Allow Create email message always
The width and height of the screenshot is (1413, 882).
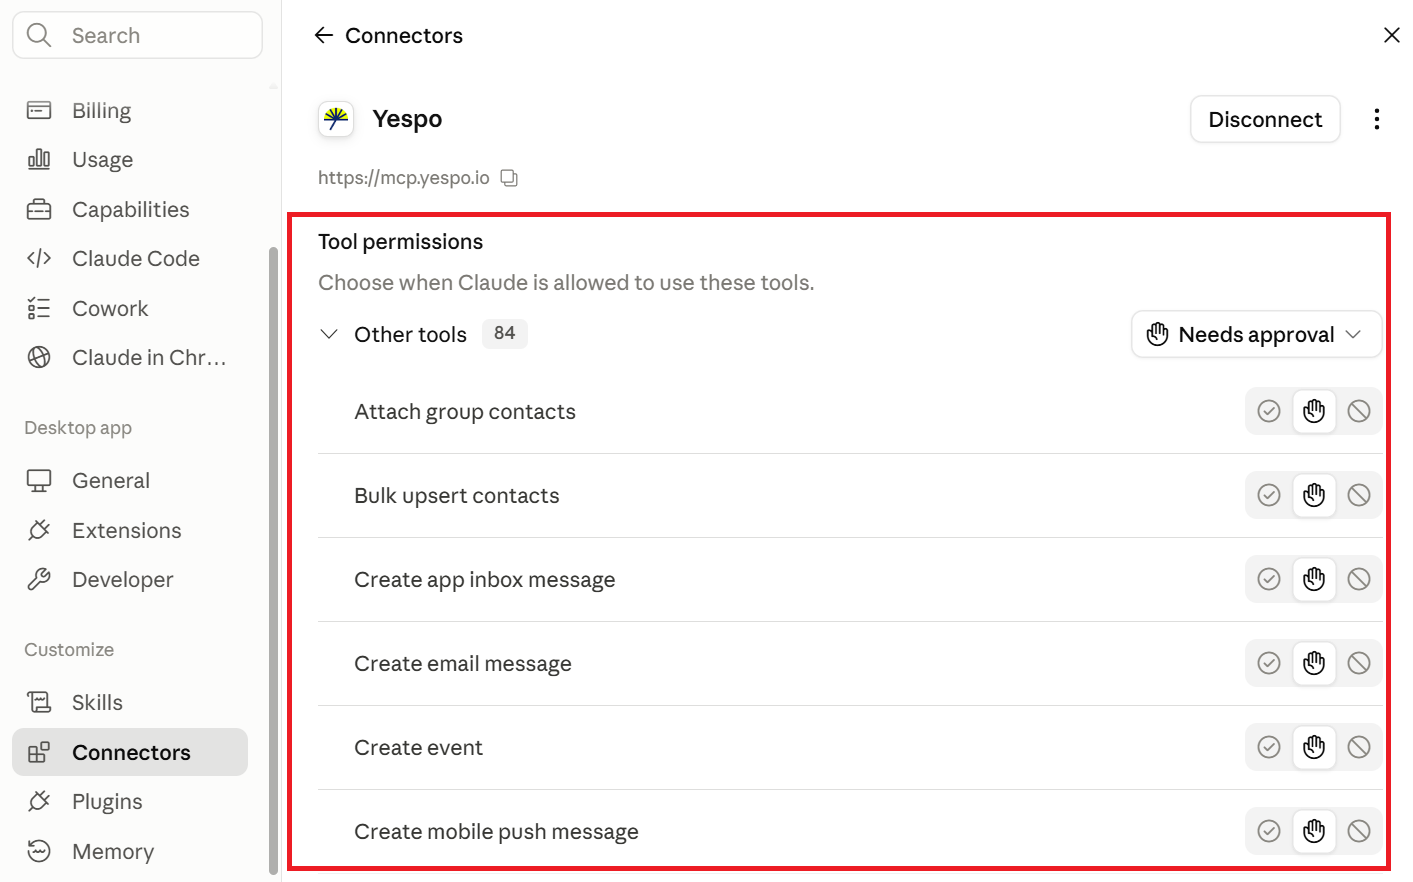coord(1269,663)
